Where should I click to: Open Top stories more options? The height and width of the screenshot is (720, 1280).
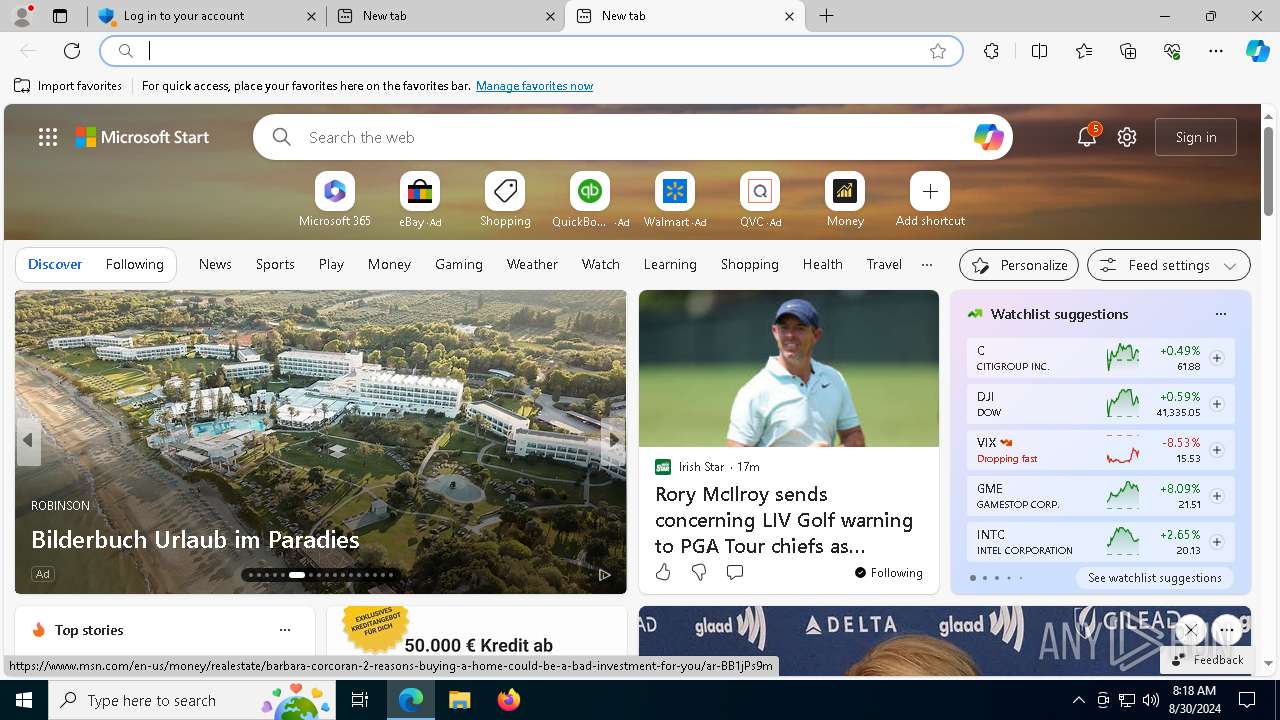[285, 630]
